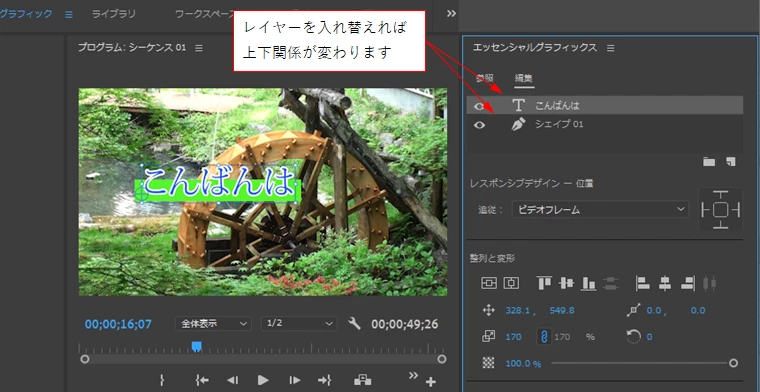Click the play button in program monitor
This screenshot has height=392, width=760.
(x=263, y=380)
